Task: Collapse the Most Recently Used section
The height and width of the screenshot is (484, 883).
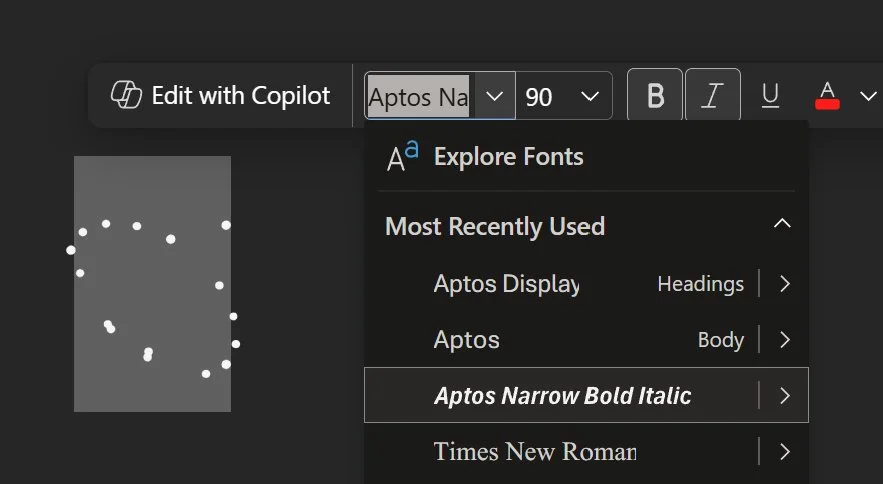Action: [782, 224]
